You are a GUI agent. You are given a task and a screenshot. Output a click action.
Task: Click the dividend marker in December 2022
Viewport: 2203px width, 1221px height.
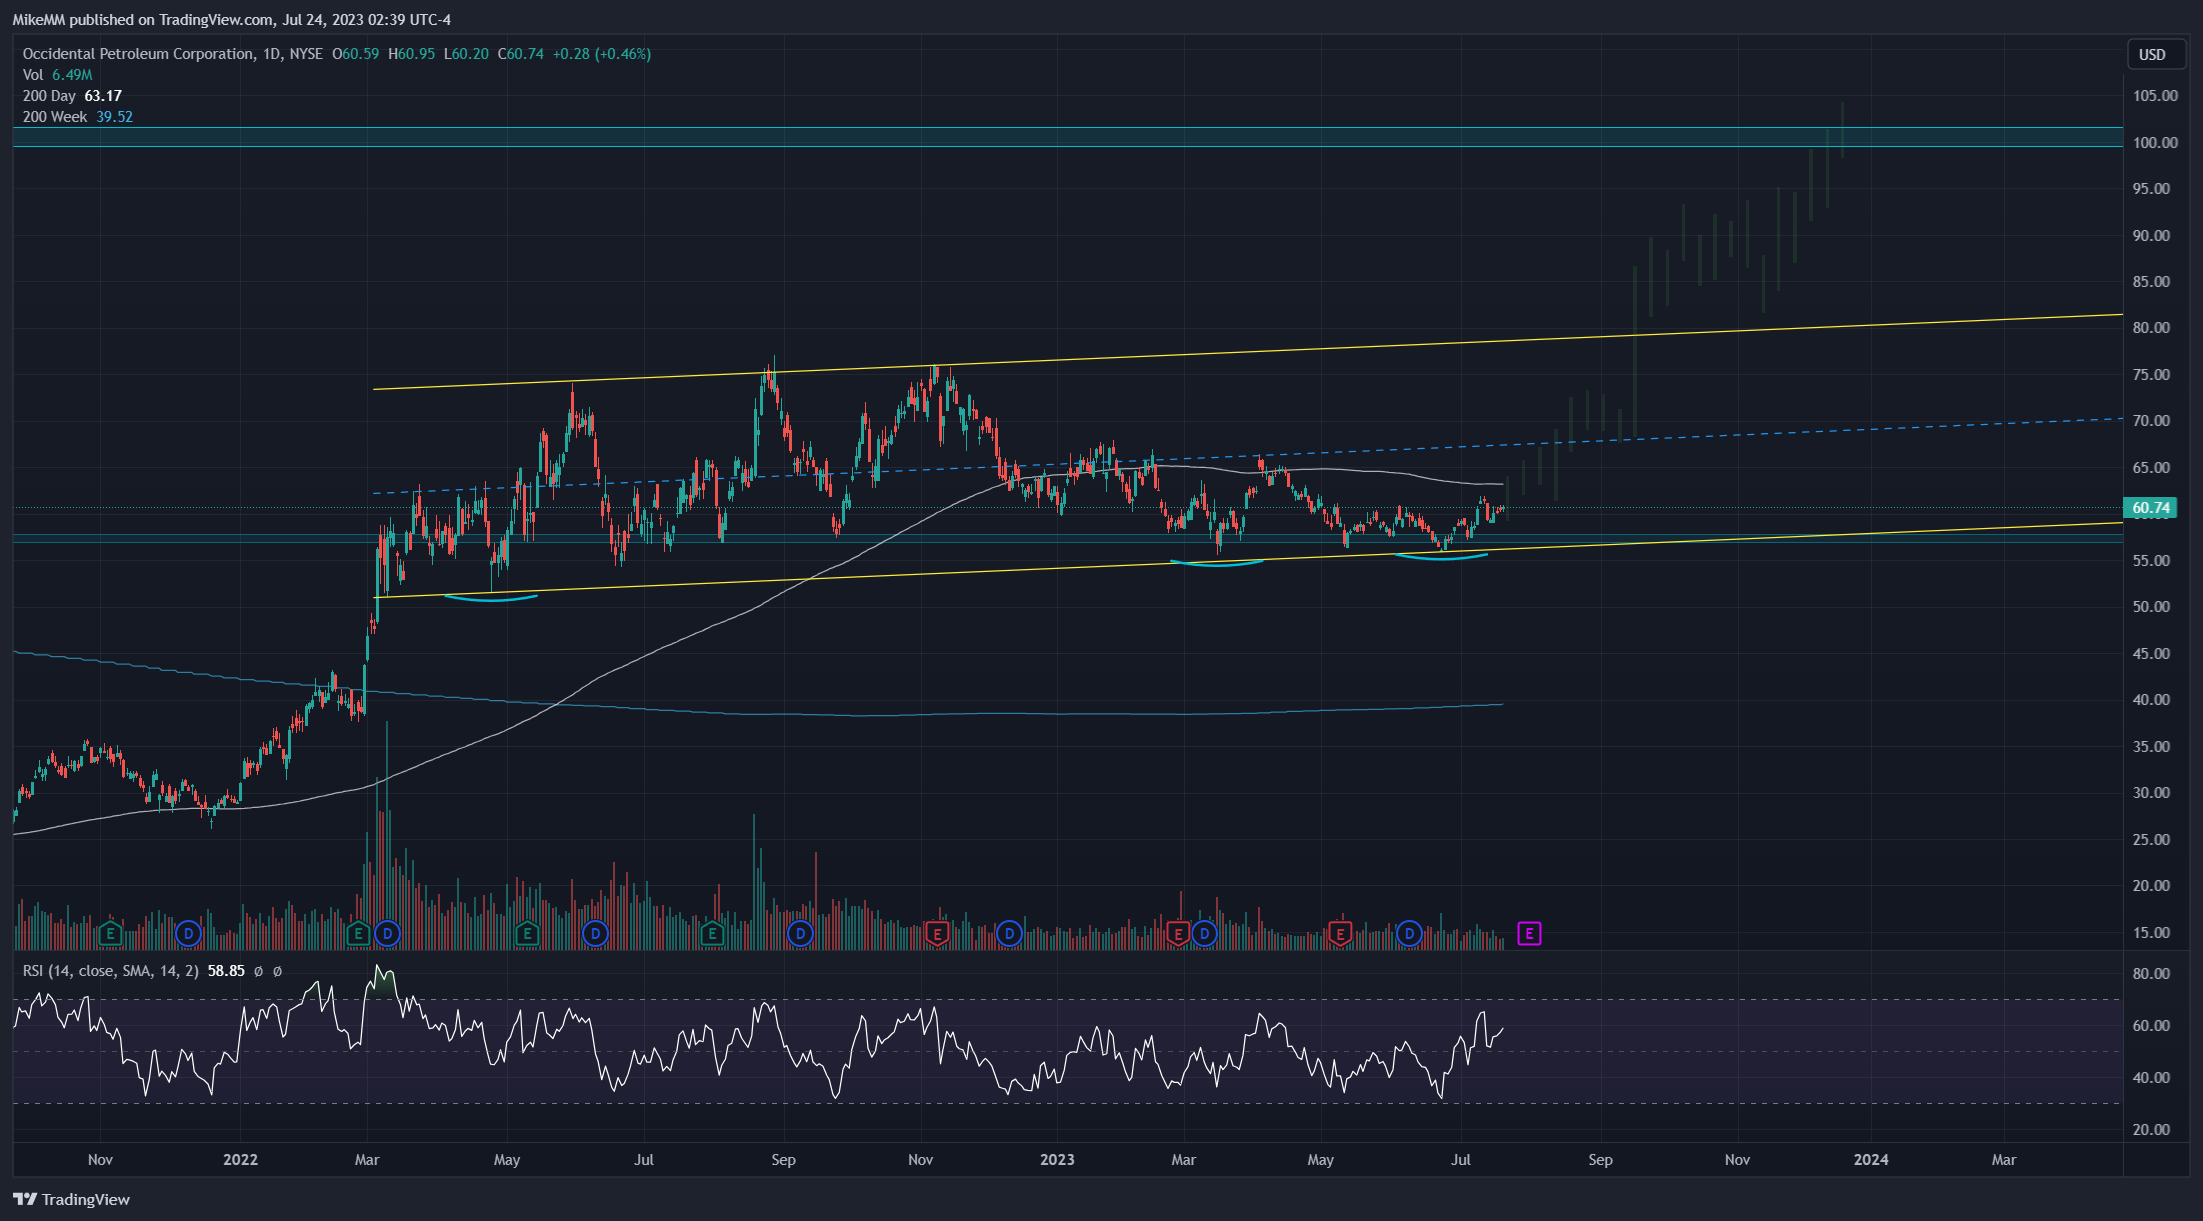tap(1009, 935)
